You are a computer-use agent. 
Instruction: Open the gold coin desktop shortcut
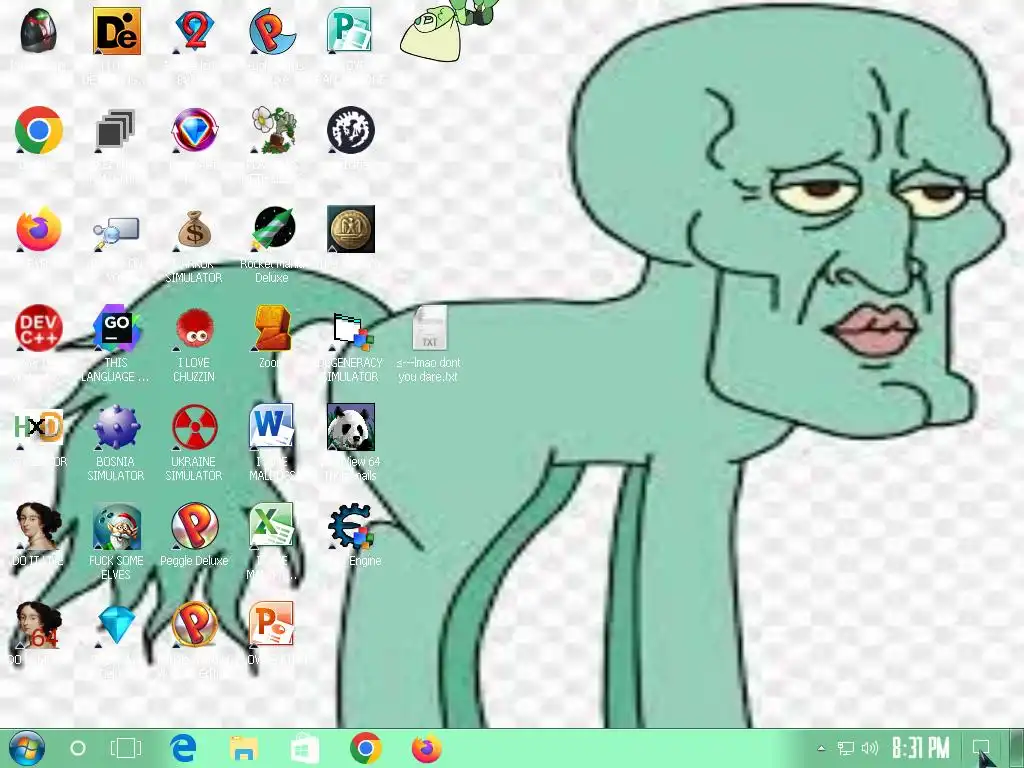point(351,229)
